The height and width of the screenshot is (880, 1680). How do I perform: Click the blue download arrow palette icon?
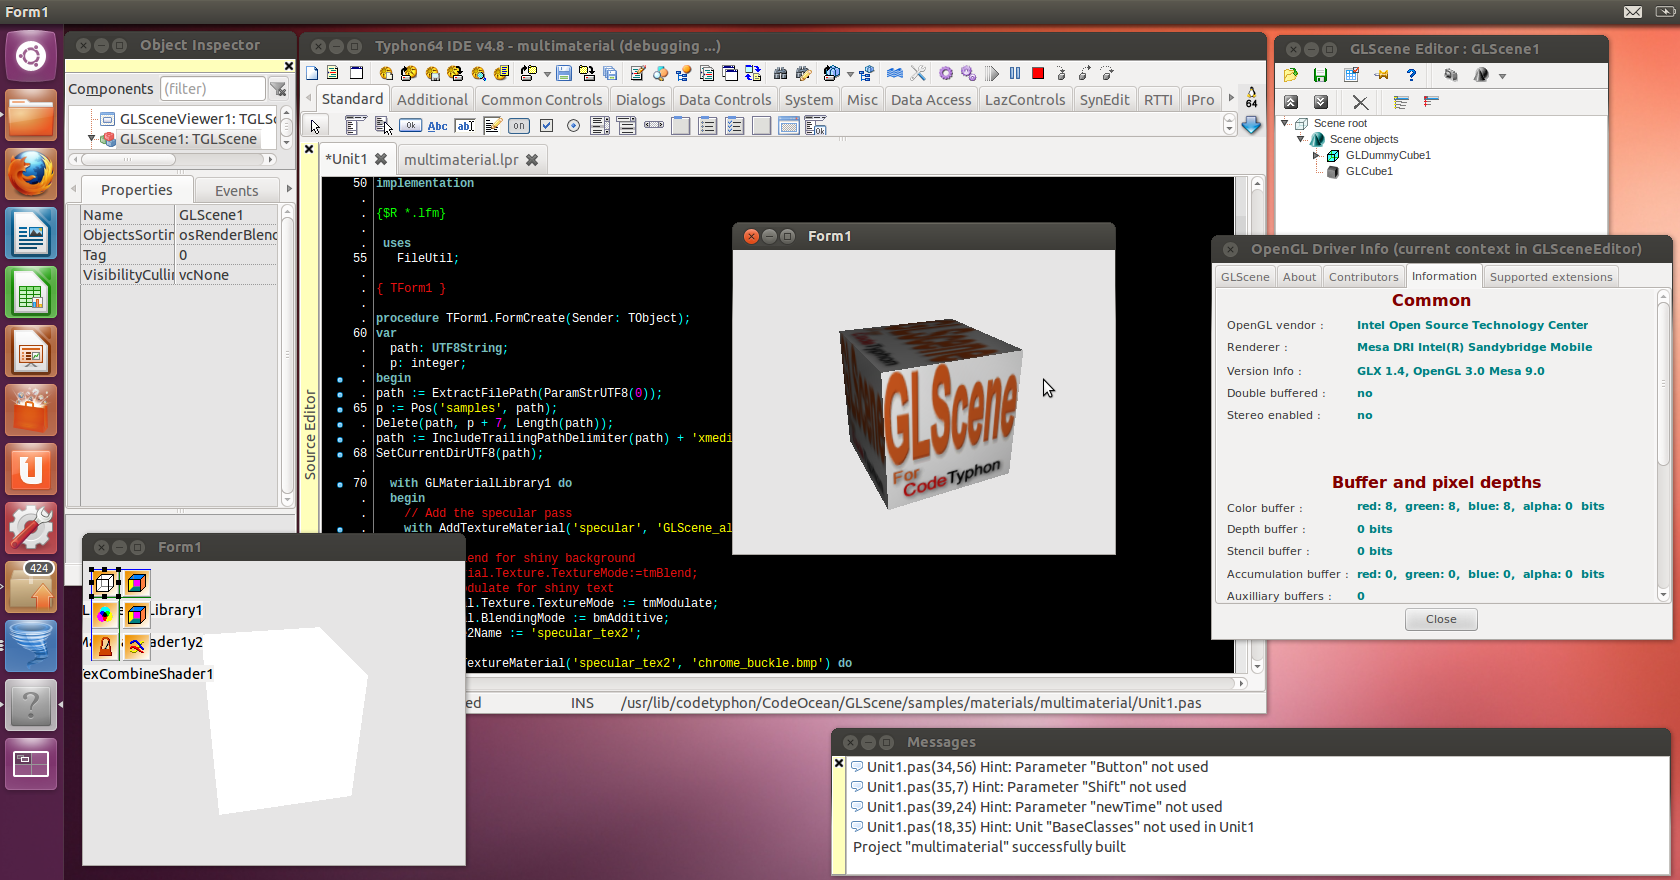[x=1251, y=125]
